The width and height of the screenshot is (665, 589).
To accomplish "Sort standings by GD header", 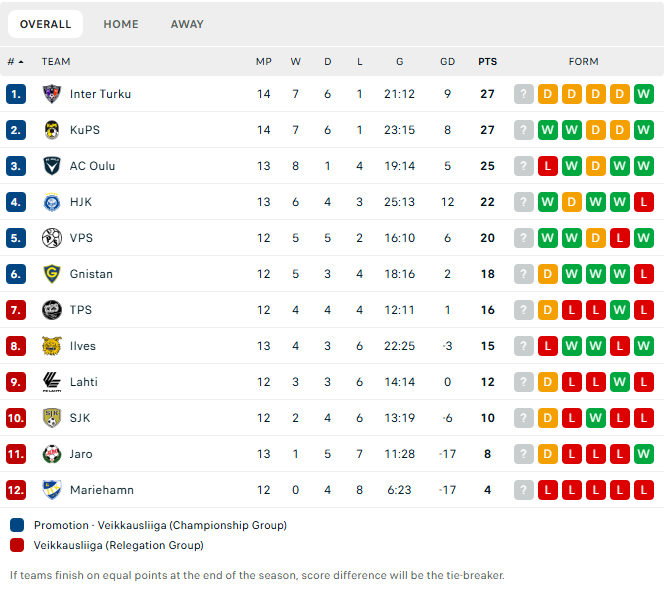I will point(447,62).
